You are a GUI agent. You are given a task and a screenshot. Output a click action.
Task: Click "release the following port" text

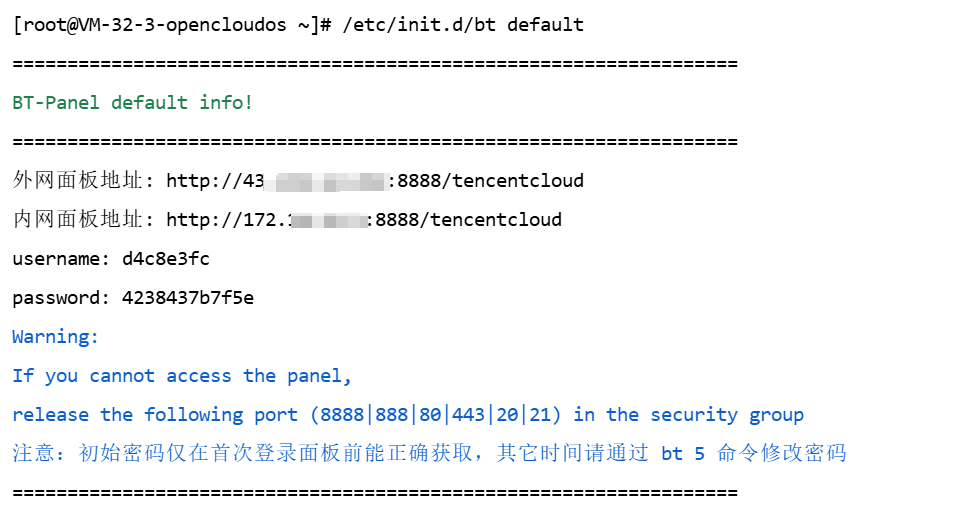point(155,415)
